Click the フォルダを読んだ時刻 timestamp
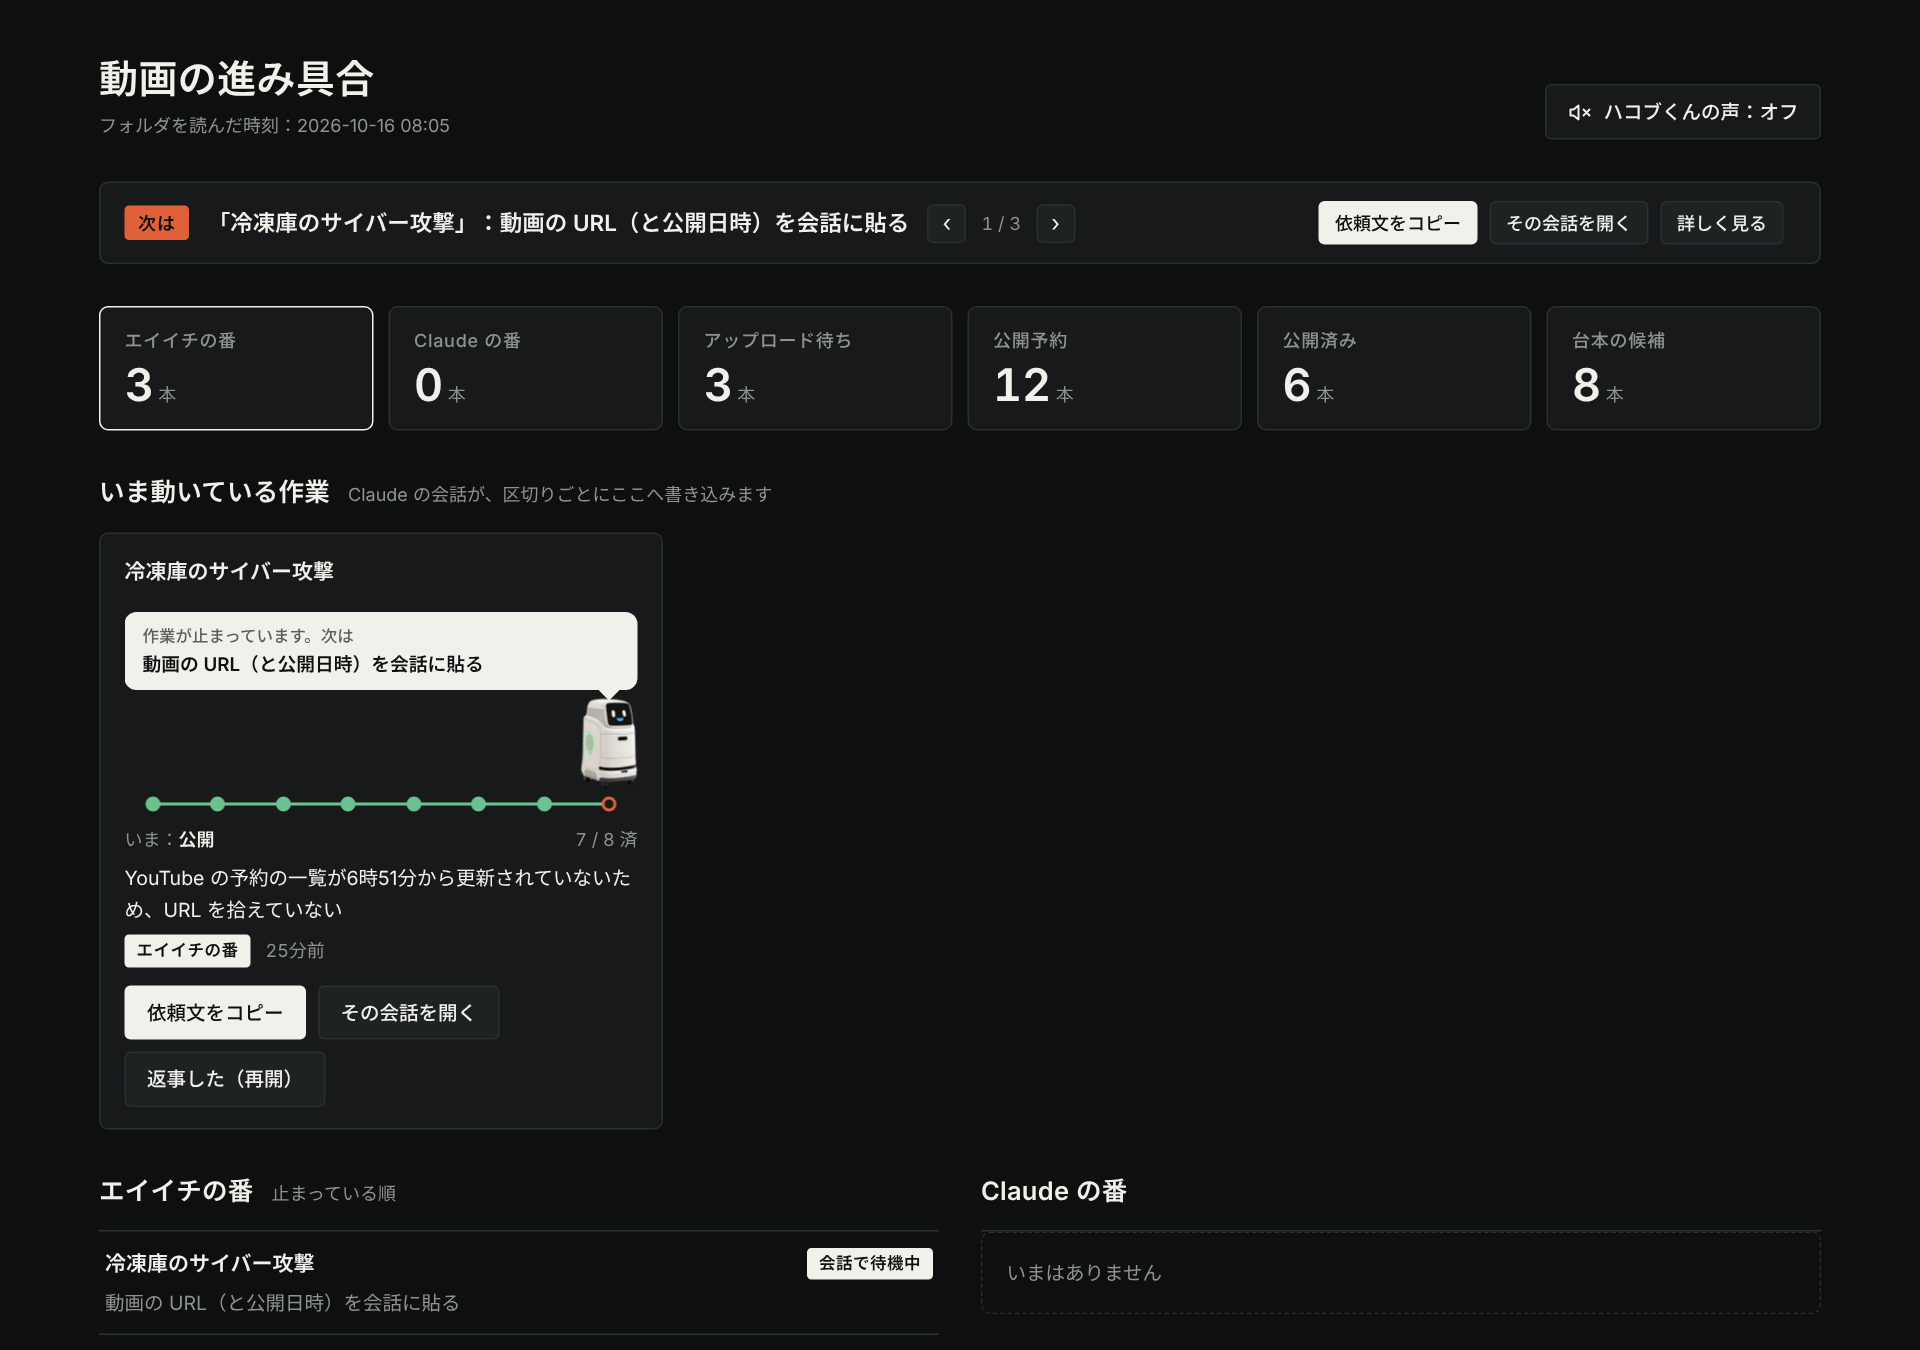 pos(274,126)
